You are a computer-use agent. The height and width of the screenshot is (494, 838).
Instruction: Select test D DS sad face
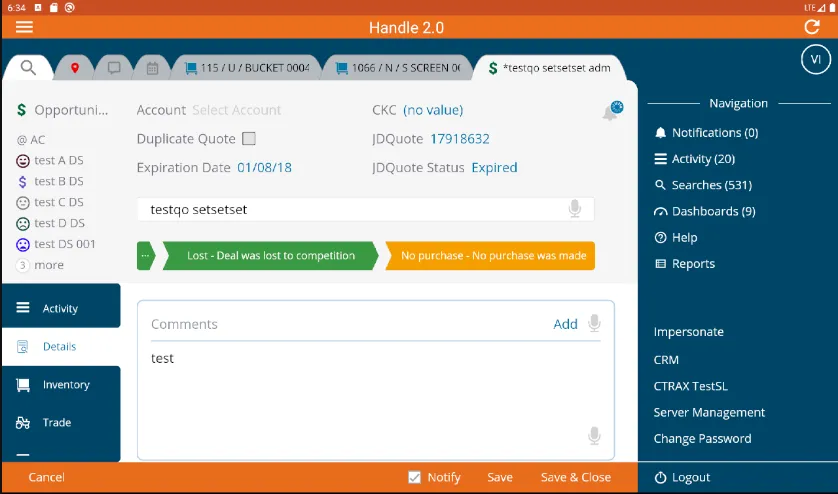50,223
